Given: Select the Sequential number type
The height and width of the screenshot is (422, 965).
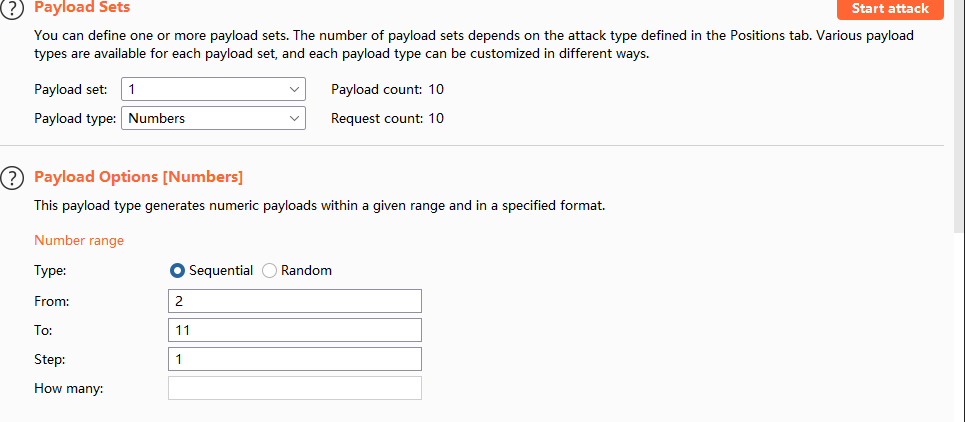Looking at the screenshot, I should (x=178, y=270).
